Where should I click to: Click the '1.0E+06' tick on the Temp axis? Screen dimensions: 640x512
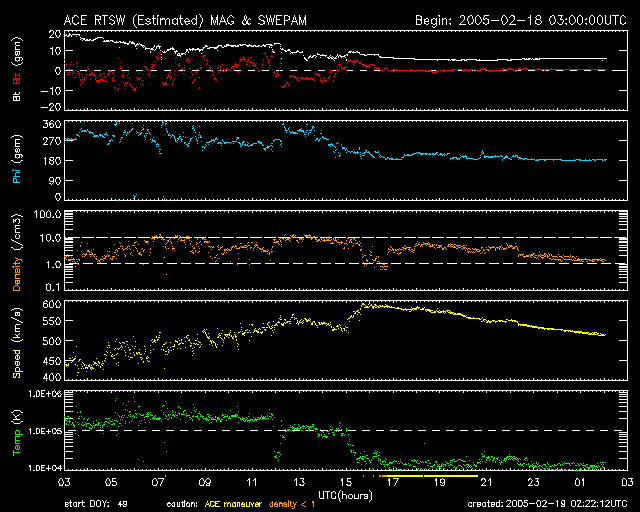(45, 394)
